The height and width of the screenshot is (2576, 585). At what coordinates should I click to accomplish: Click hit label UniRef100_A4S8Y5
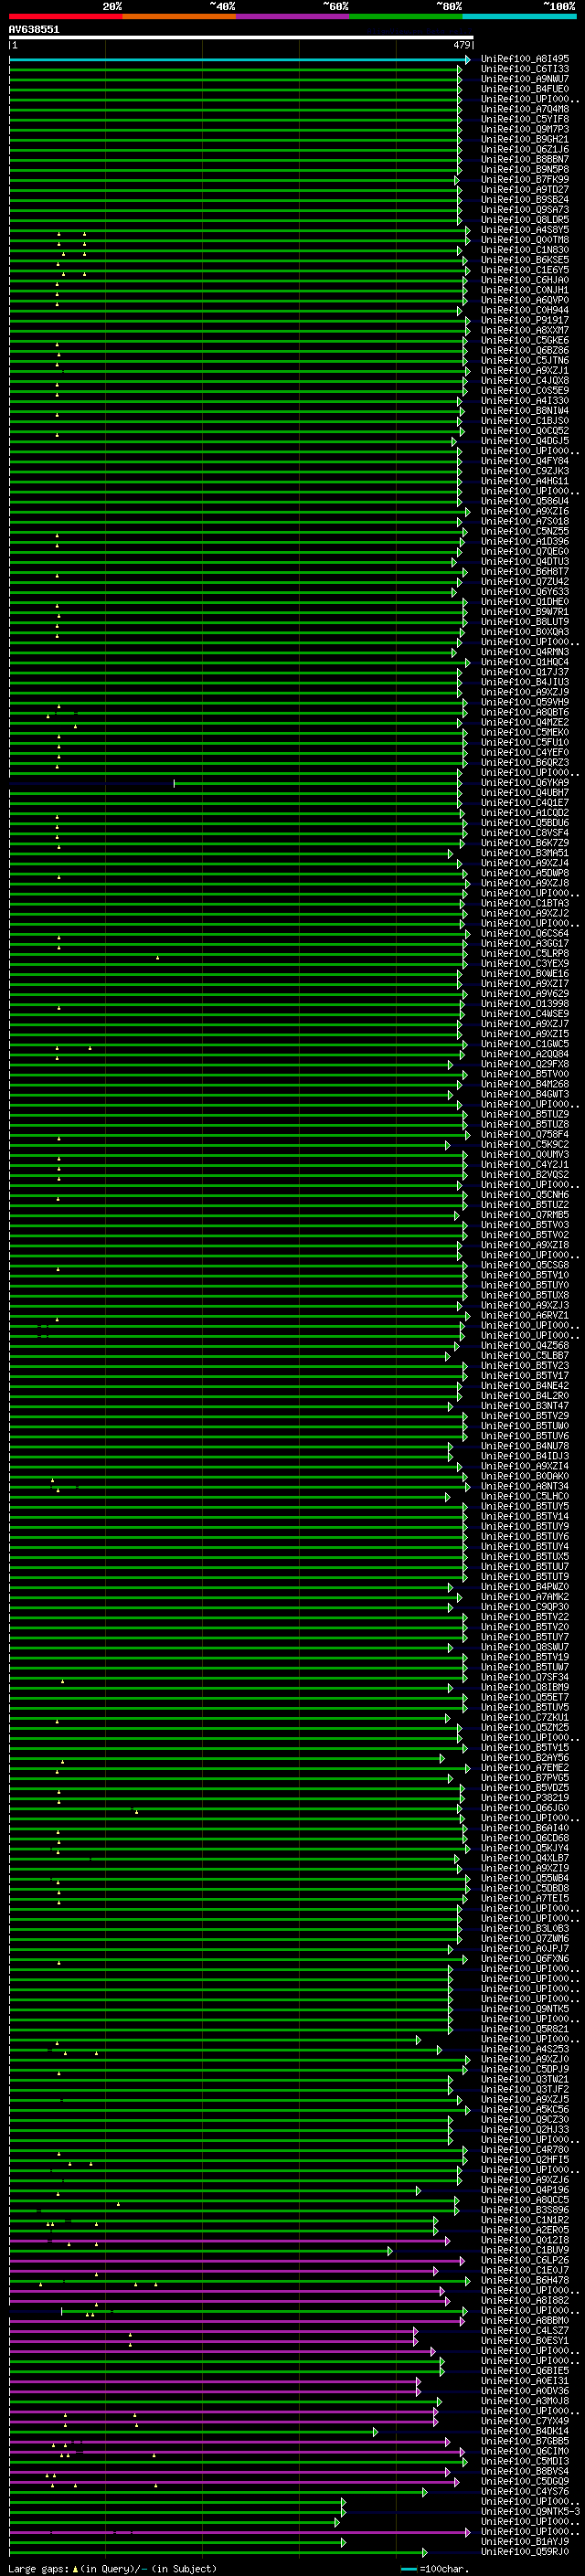click(x=525, y=230)
